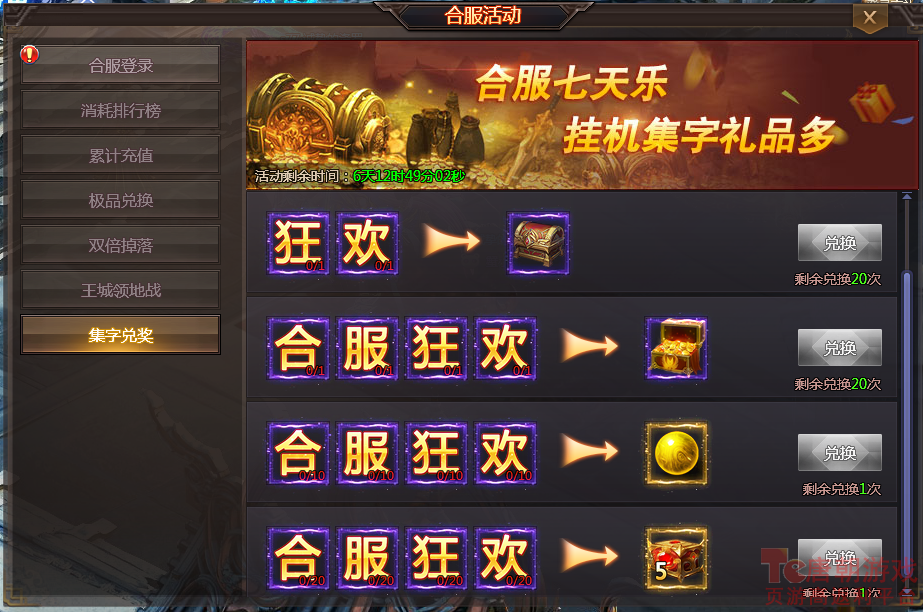Screen dimensions: 923x612
Task: Click the 服 tile showing 0/20
Action: coord(367,558)
